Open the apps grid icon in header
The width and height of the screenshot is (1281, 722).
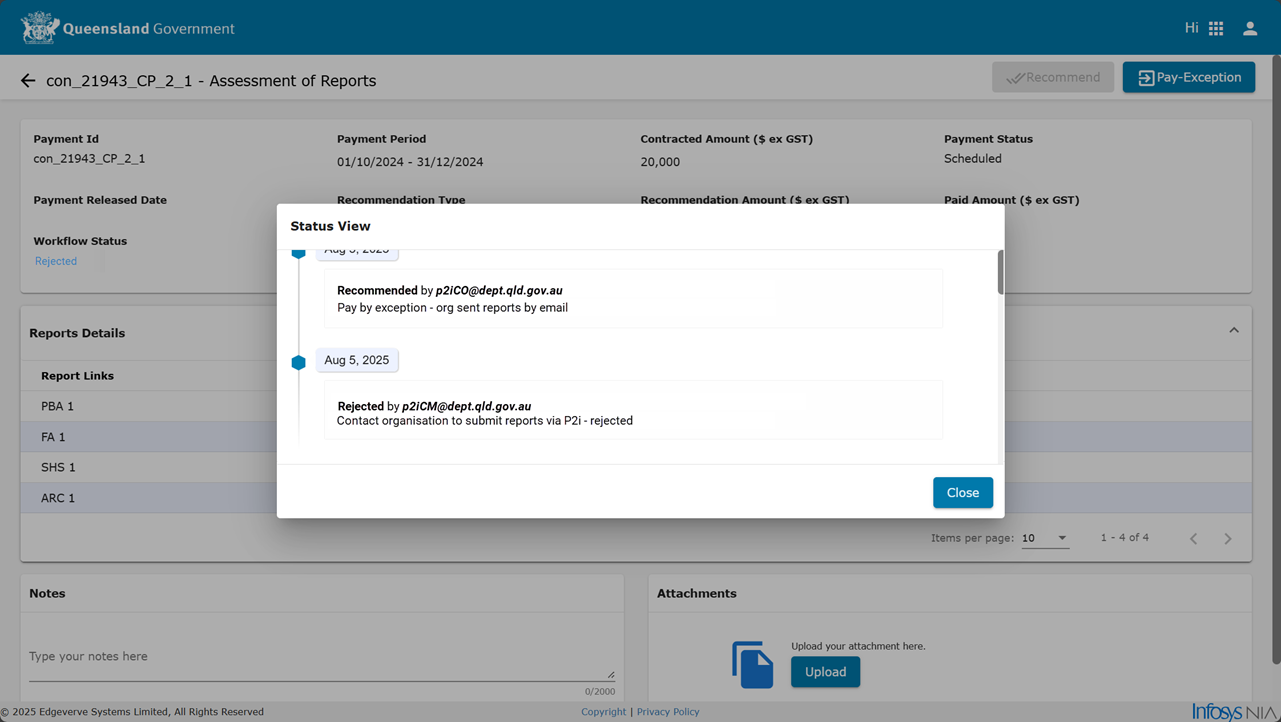(1216, 29)
